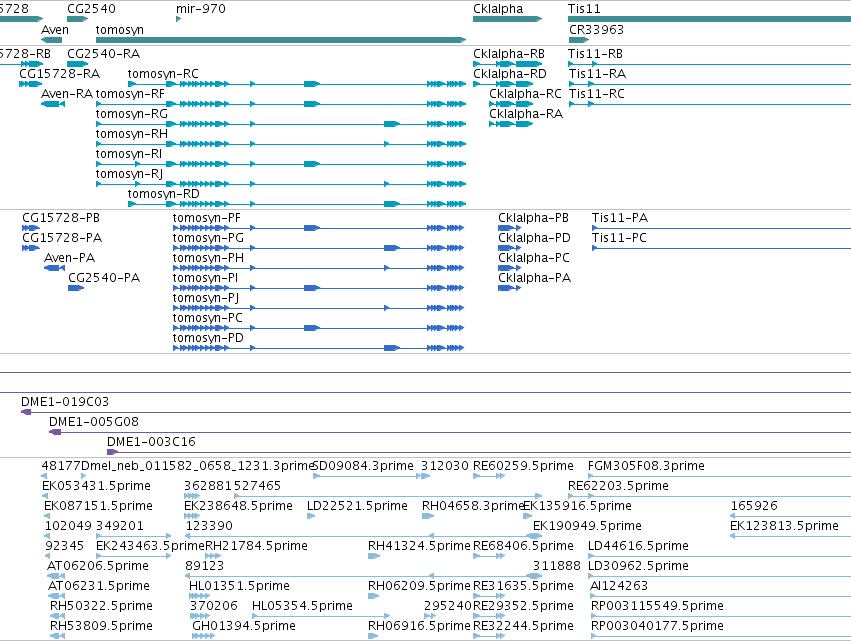
Task: Click the mir-970 gene label
Action: pyautogui.click(x=201, y=9)
